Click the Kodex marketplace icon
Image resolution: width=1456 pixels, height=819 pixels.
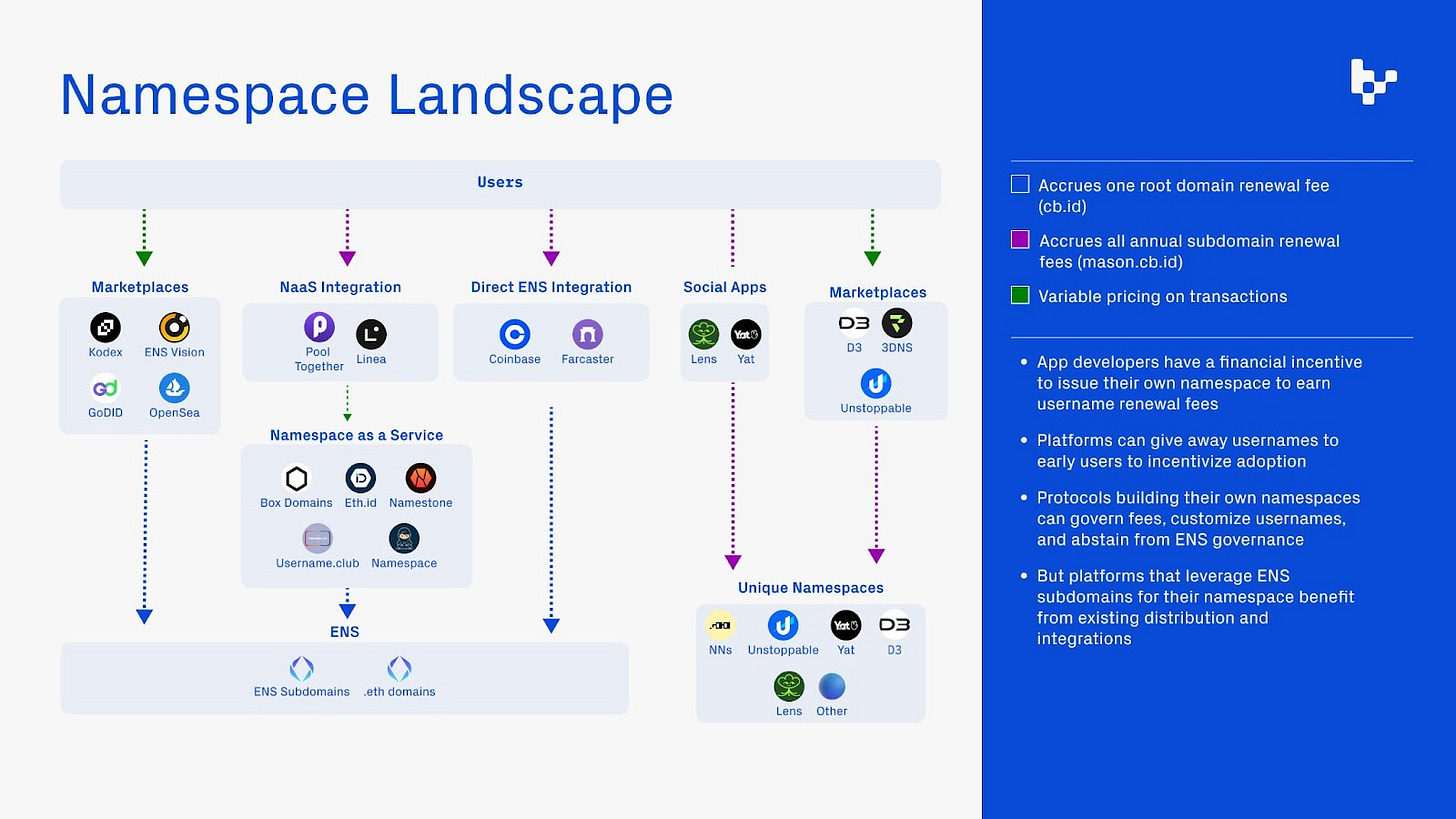pos(105,327)
